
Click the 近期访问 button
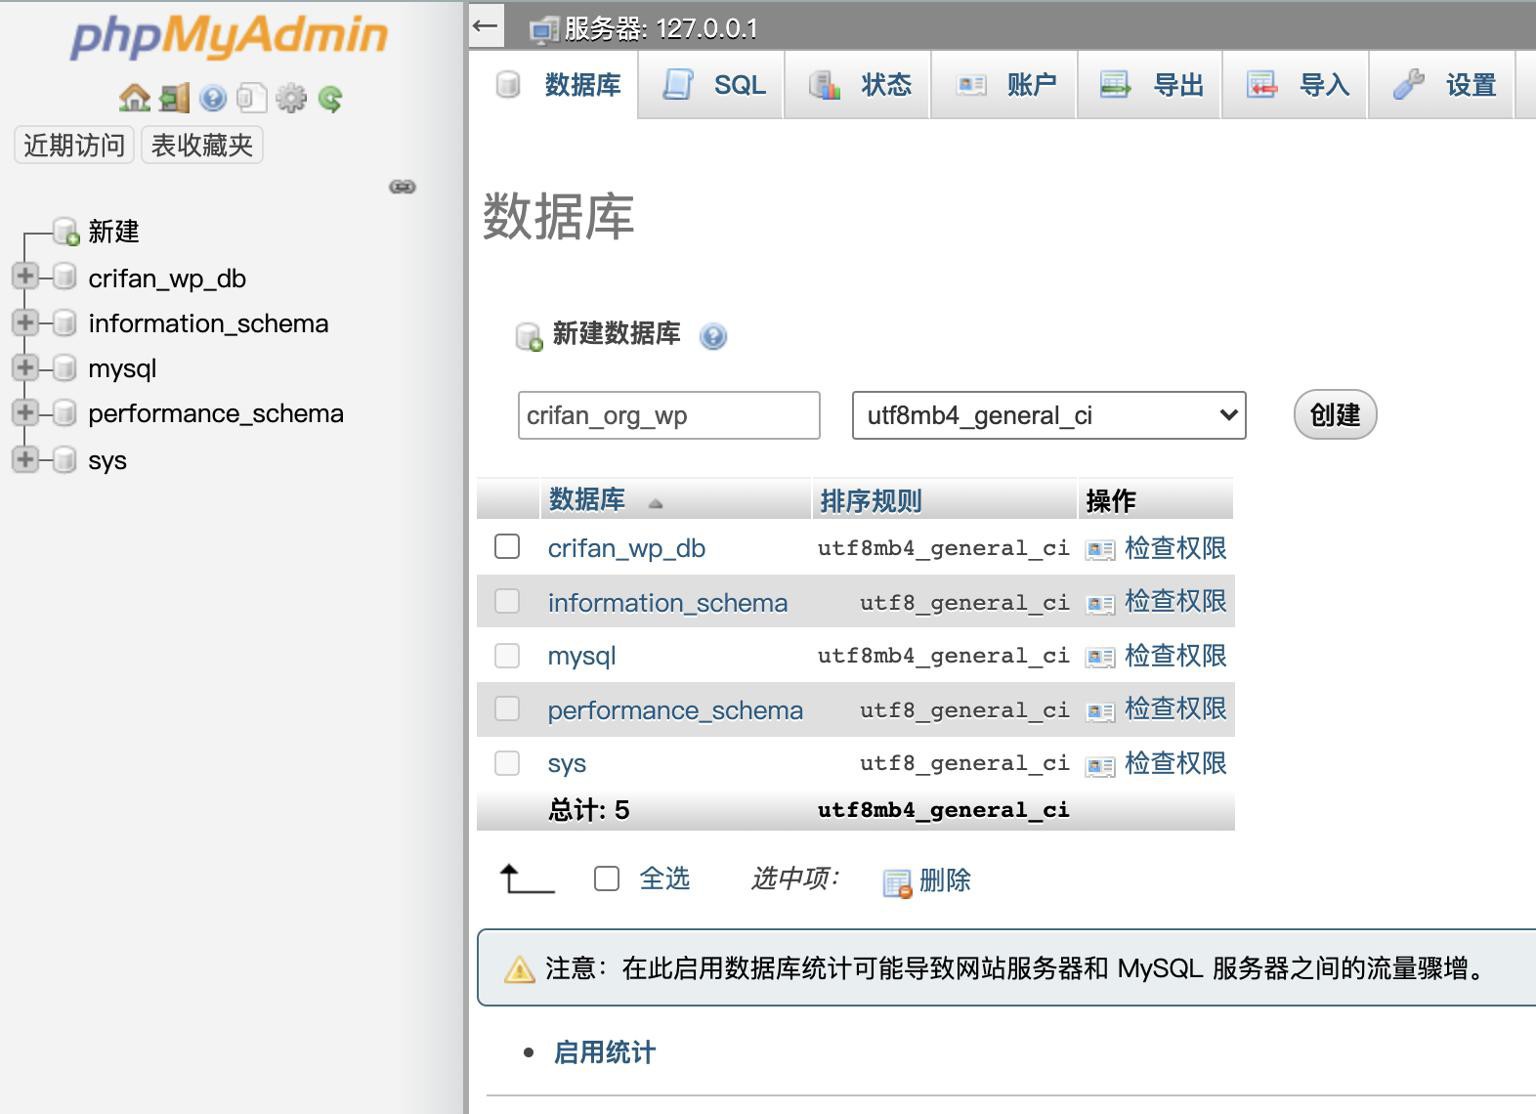pyautogui.click(x=74, y=145)
